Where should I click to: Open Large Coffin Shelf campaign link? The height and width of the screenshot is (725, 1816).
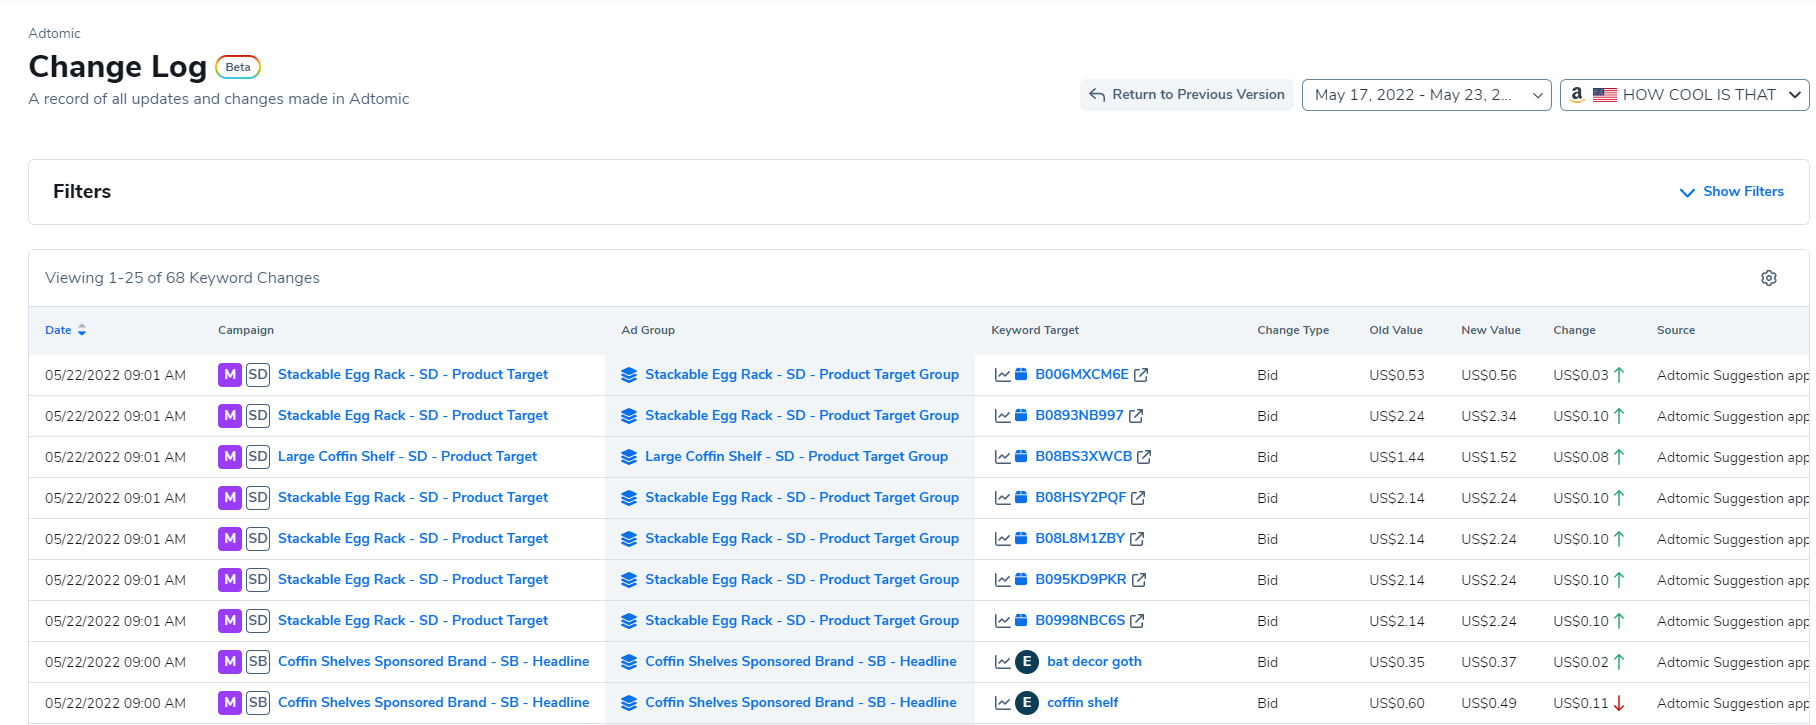407,457
